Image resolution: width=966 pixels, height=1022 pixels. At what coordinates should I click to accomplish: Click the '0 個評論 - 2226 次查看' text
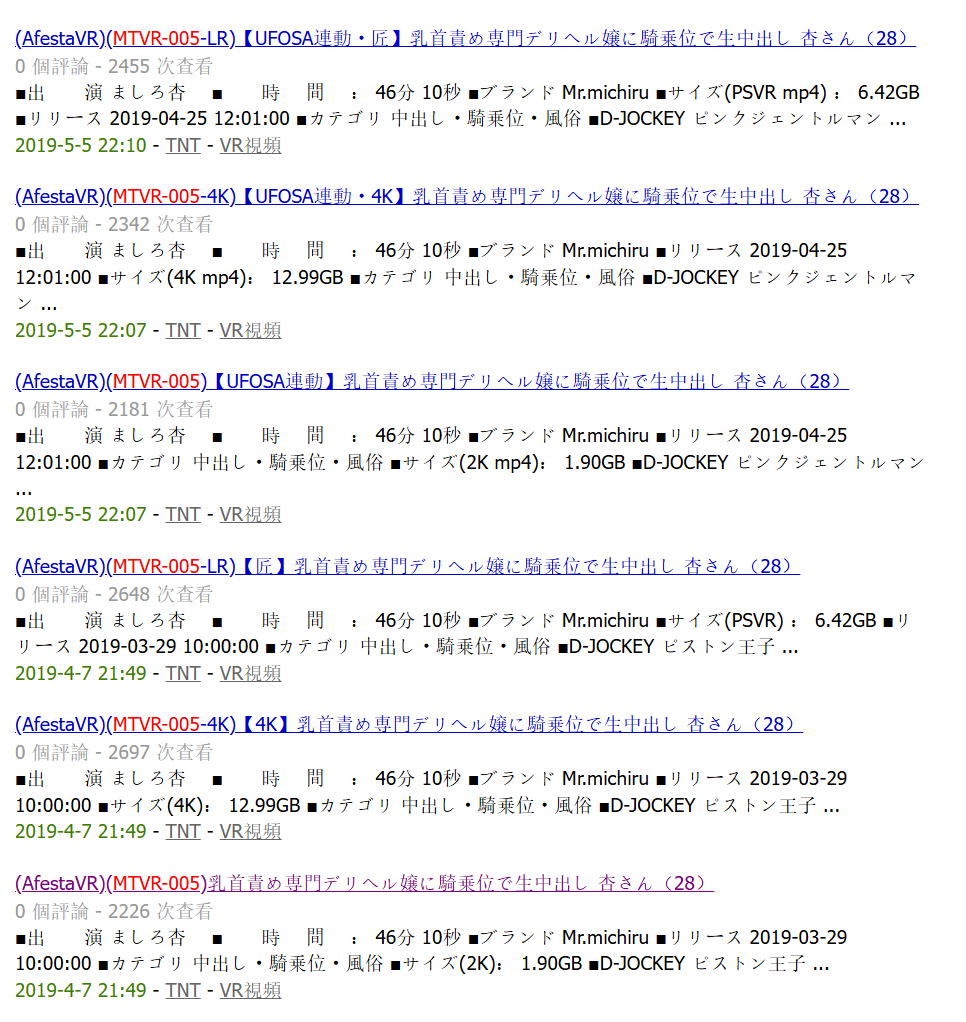114,911
